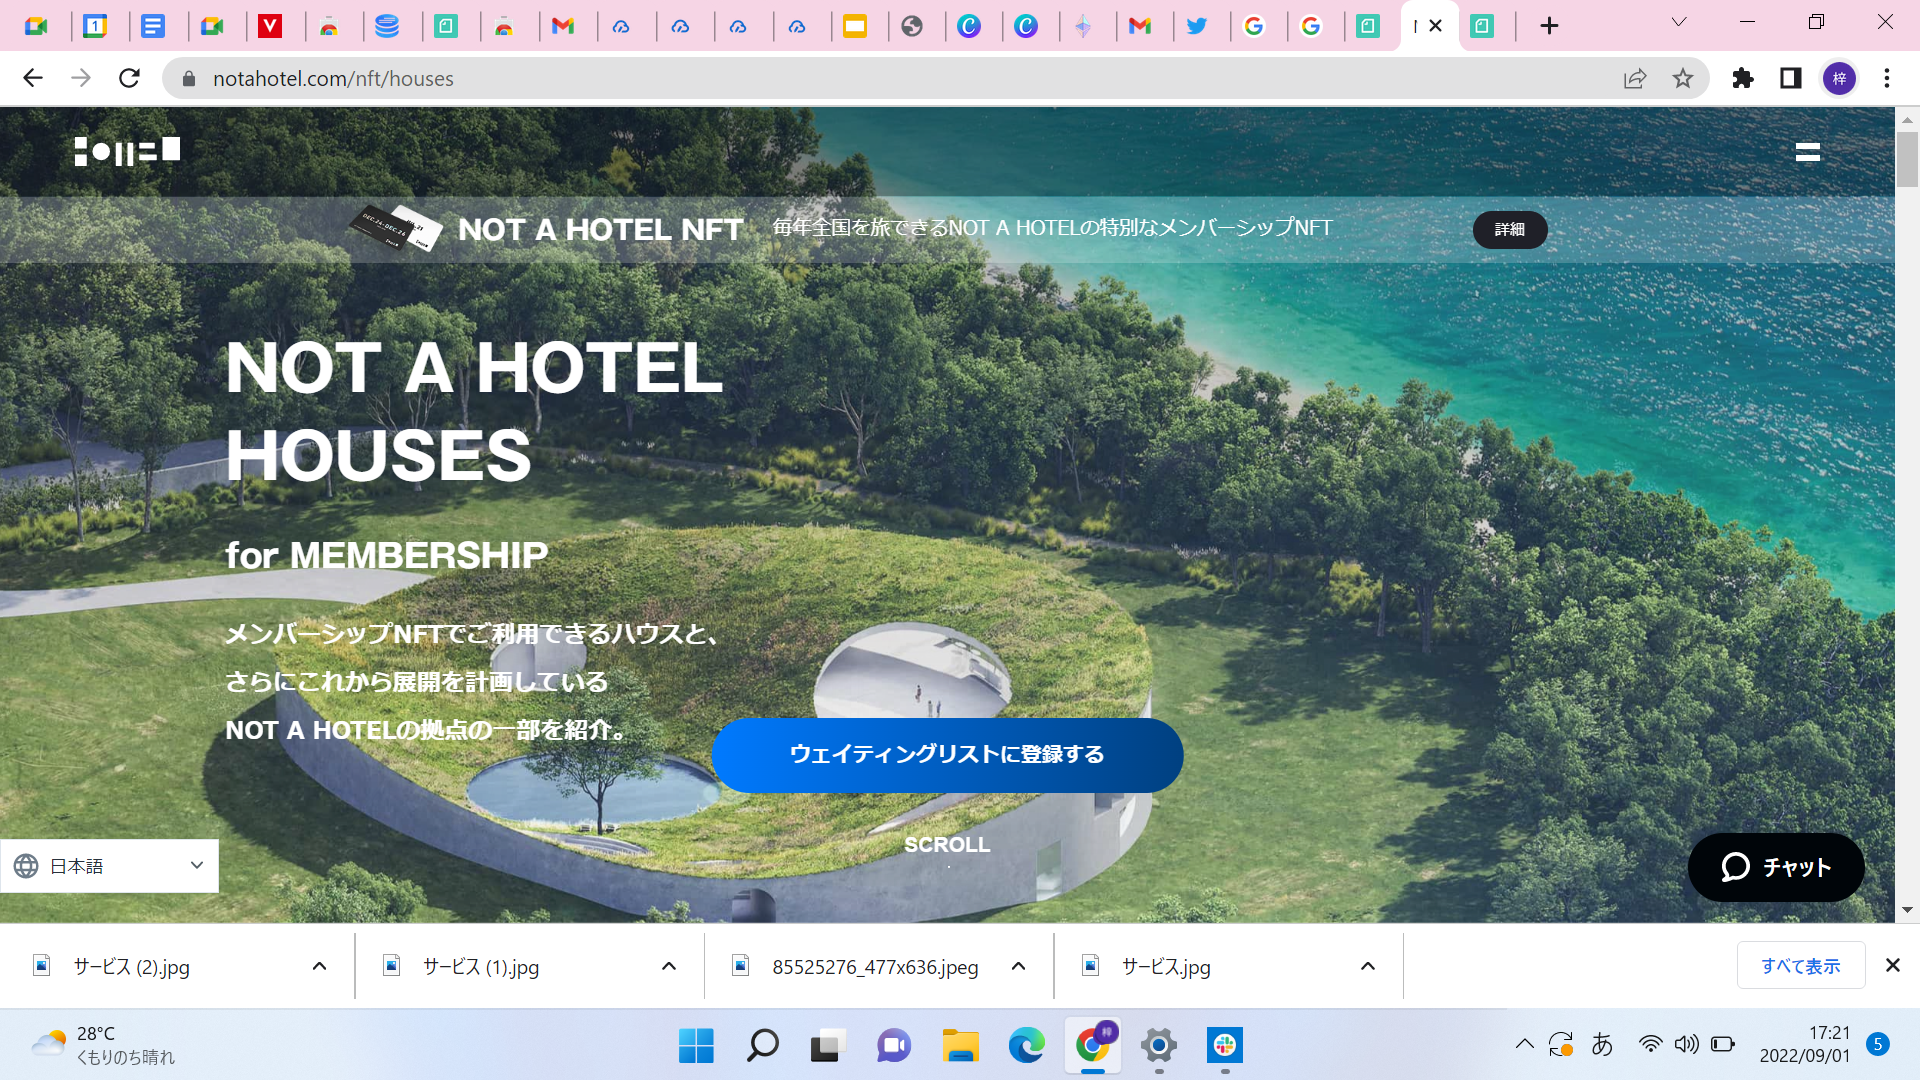Click the NOT A HOTEL logo
This screenshot has width=1920, height=1080.
coord(127,151)
